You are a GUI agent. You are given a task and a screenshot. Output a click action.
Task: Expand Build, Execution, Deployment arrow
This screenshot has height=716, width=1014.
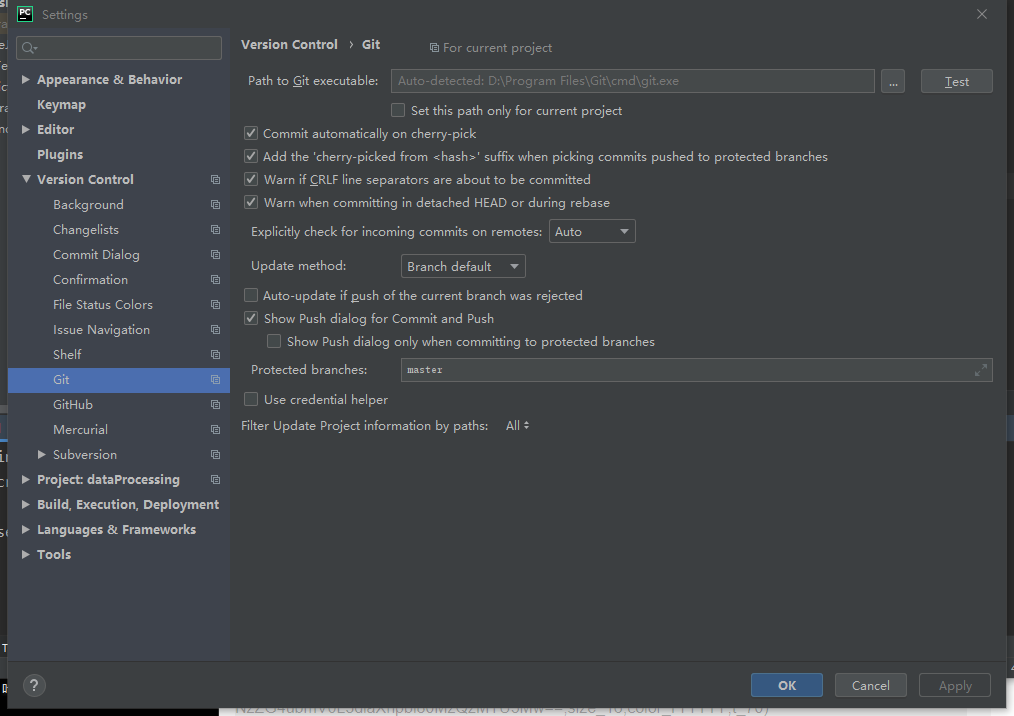tap(25, 504)
